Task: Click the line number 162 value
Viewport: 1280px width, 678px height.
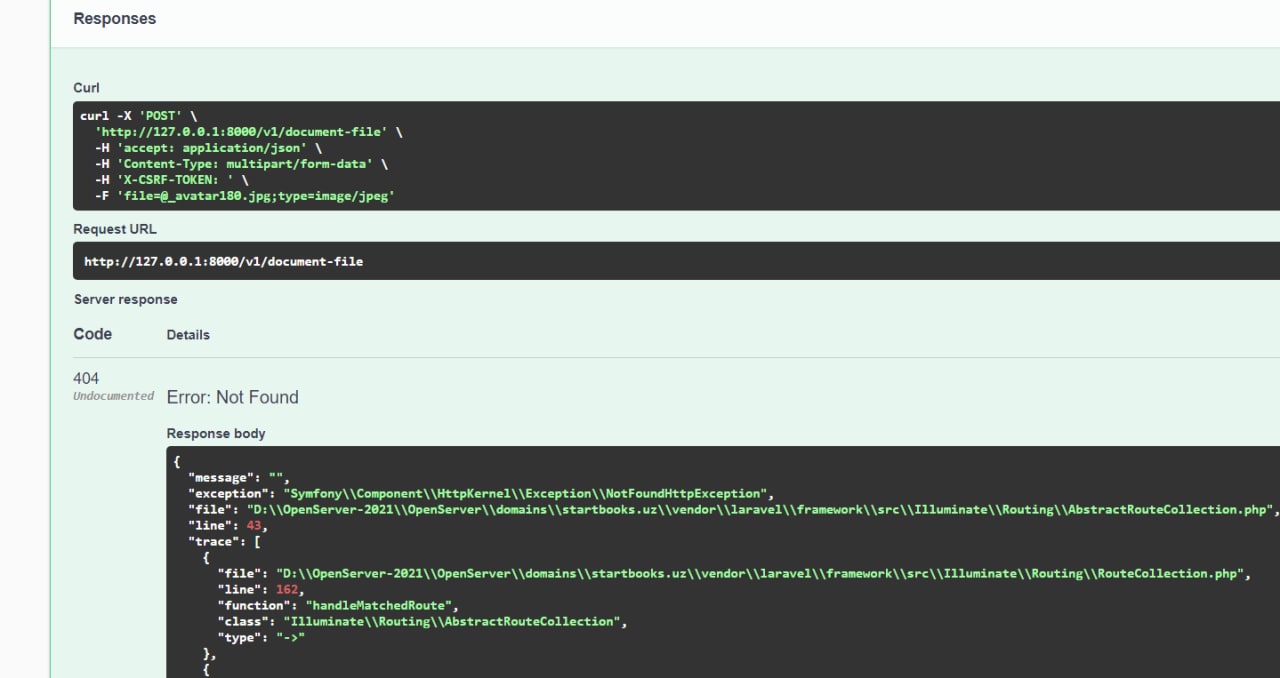Action: [x=287, y=590]
